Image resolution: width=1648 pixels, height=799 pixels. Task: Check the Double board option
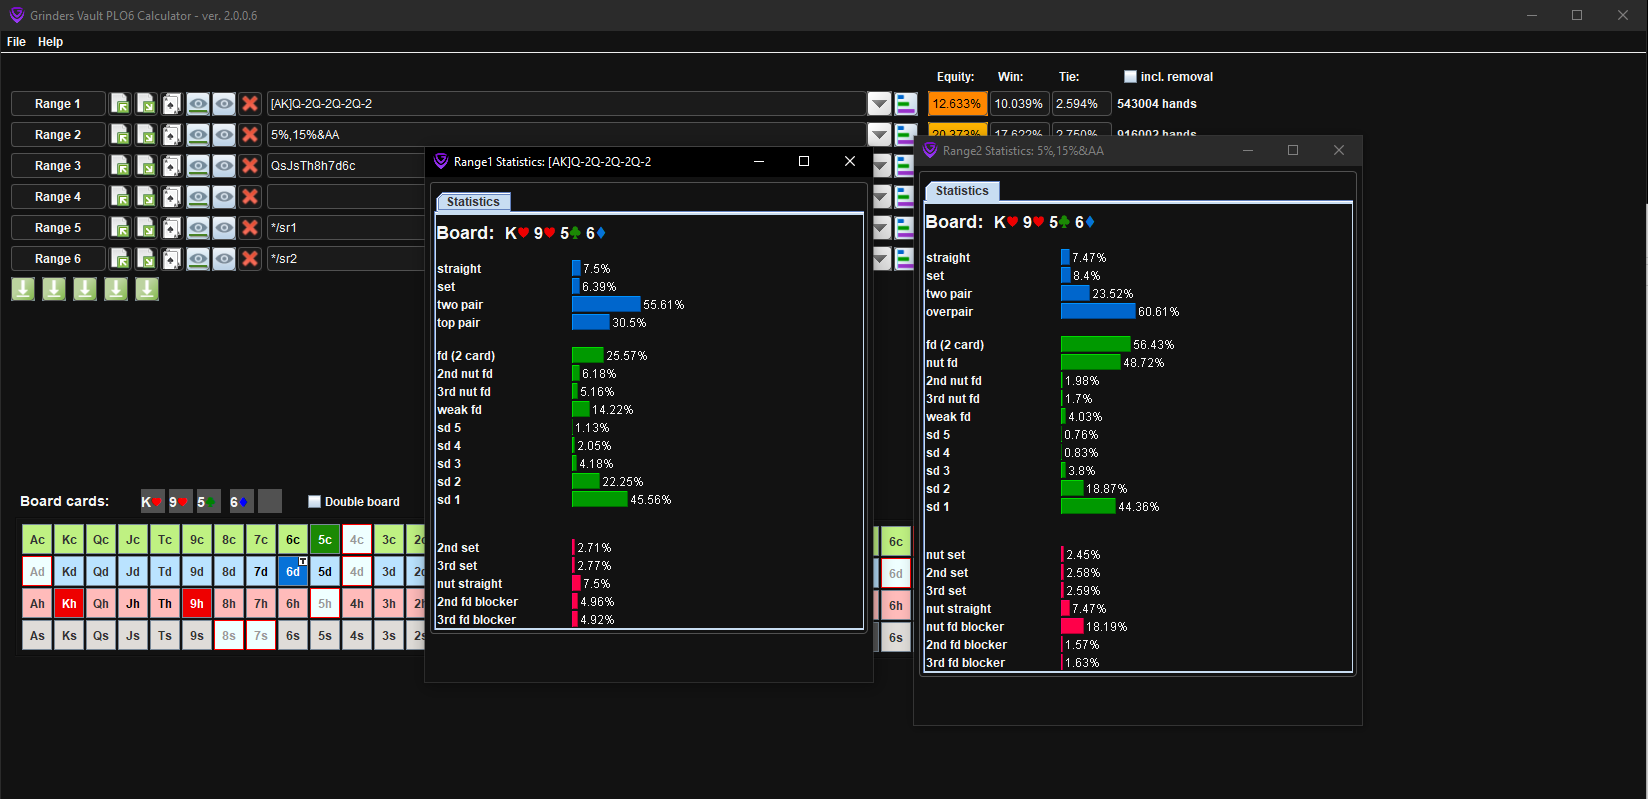tap(314, 502)
